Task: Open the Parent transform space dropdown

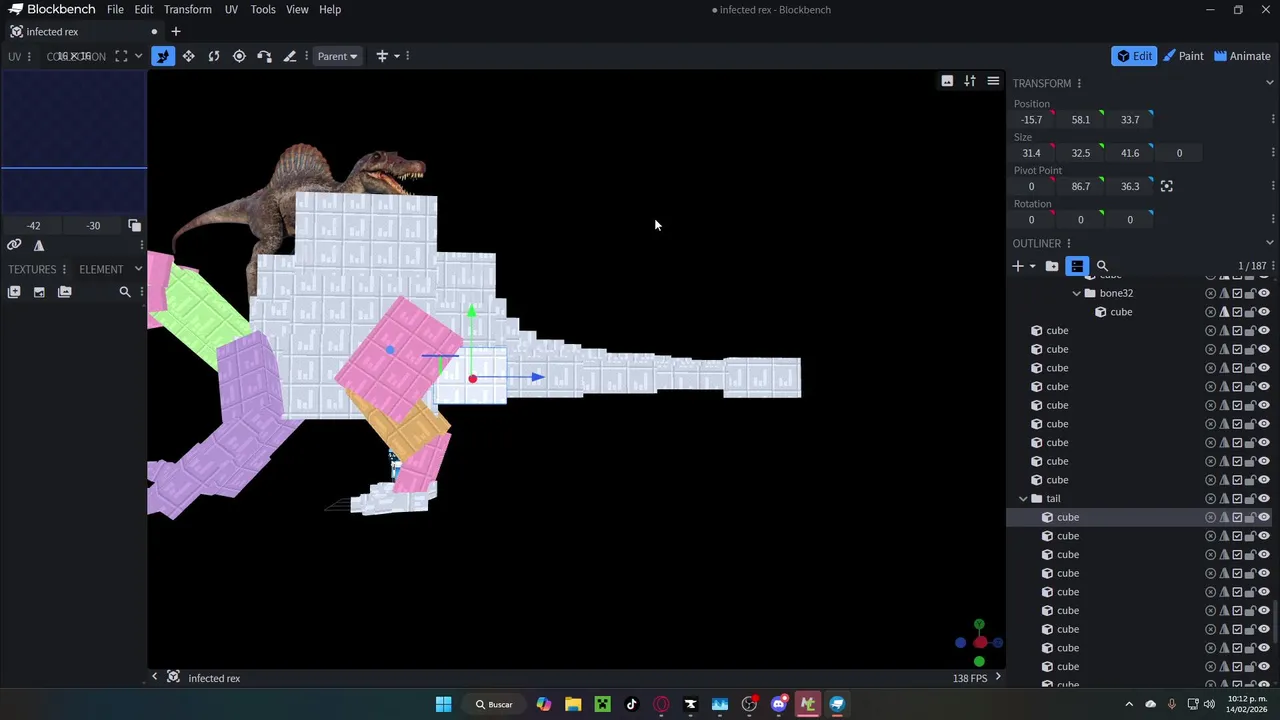Action: tap(337, 56)
